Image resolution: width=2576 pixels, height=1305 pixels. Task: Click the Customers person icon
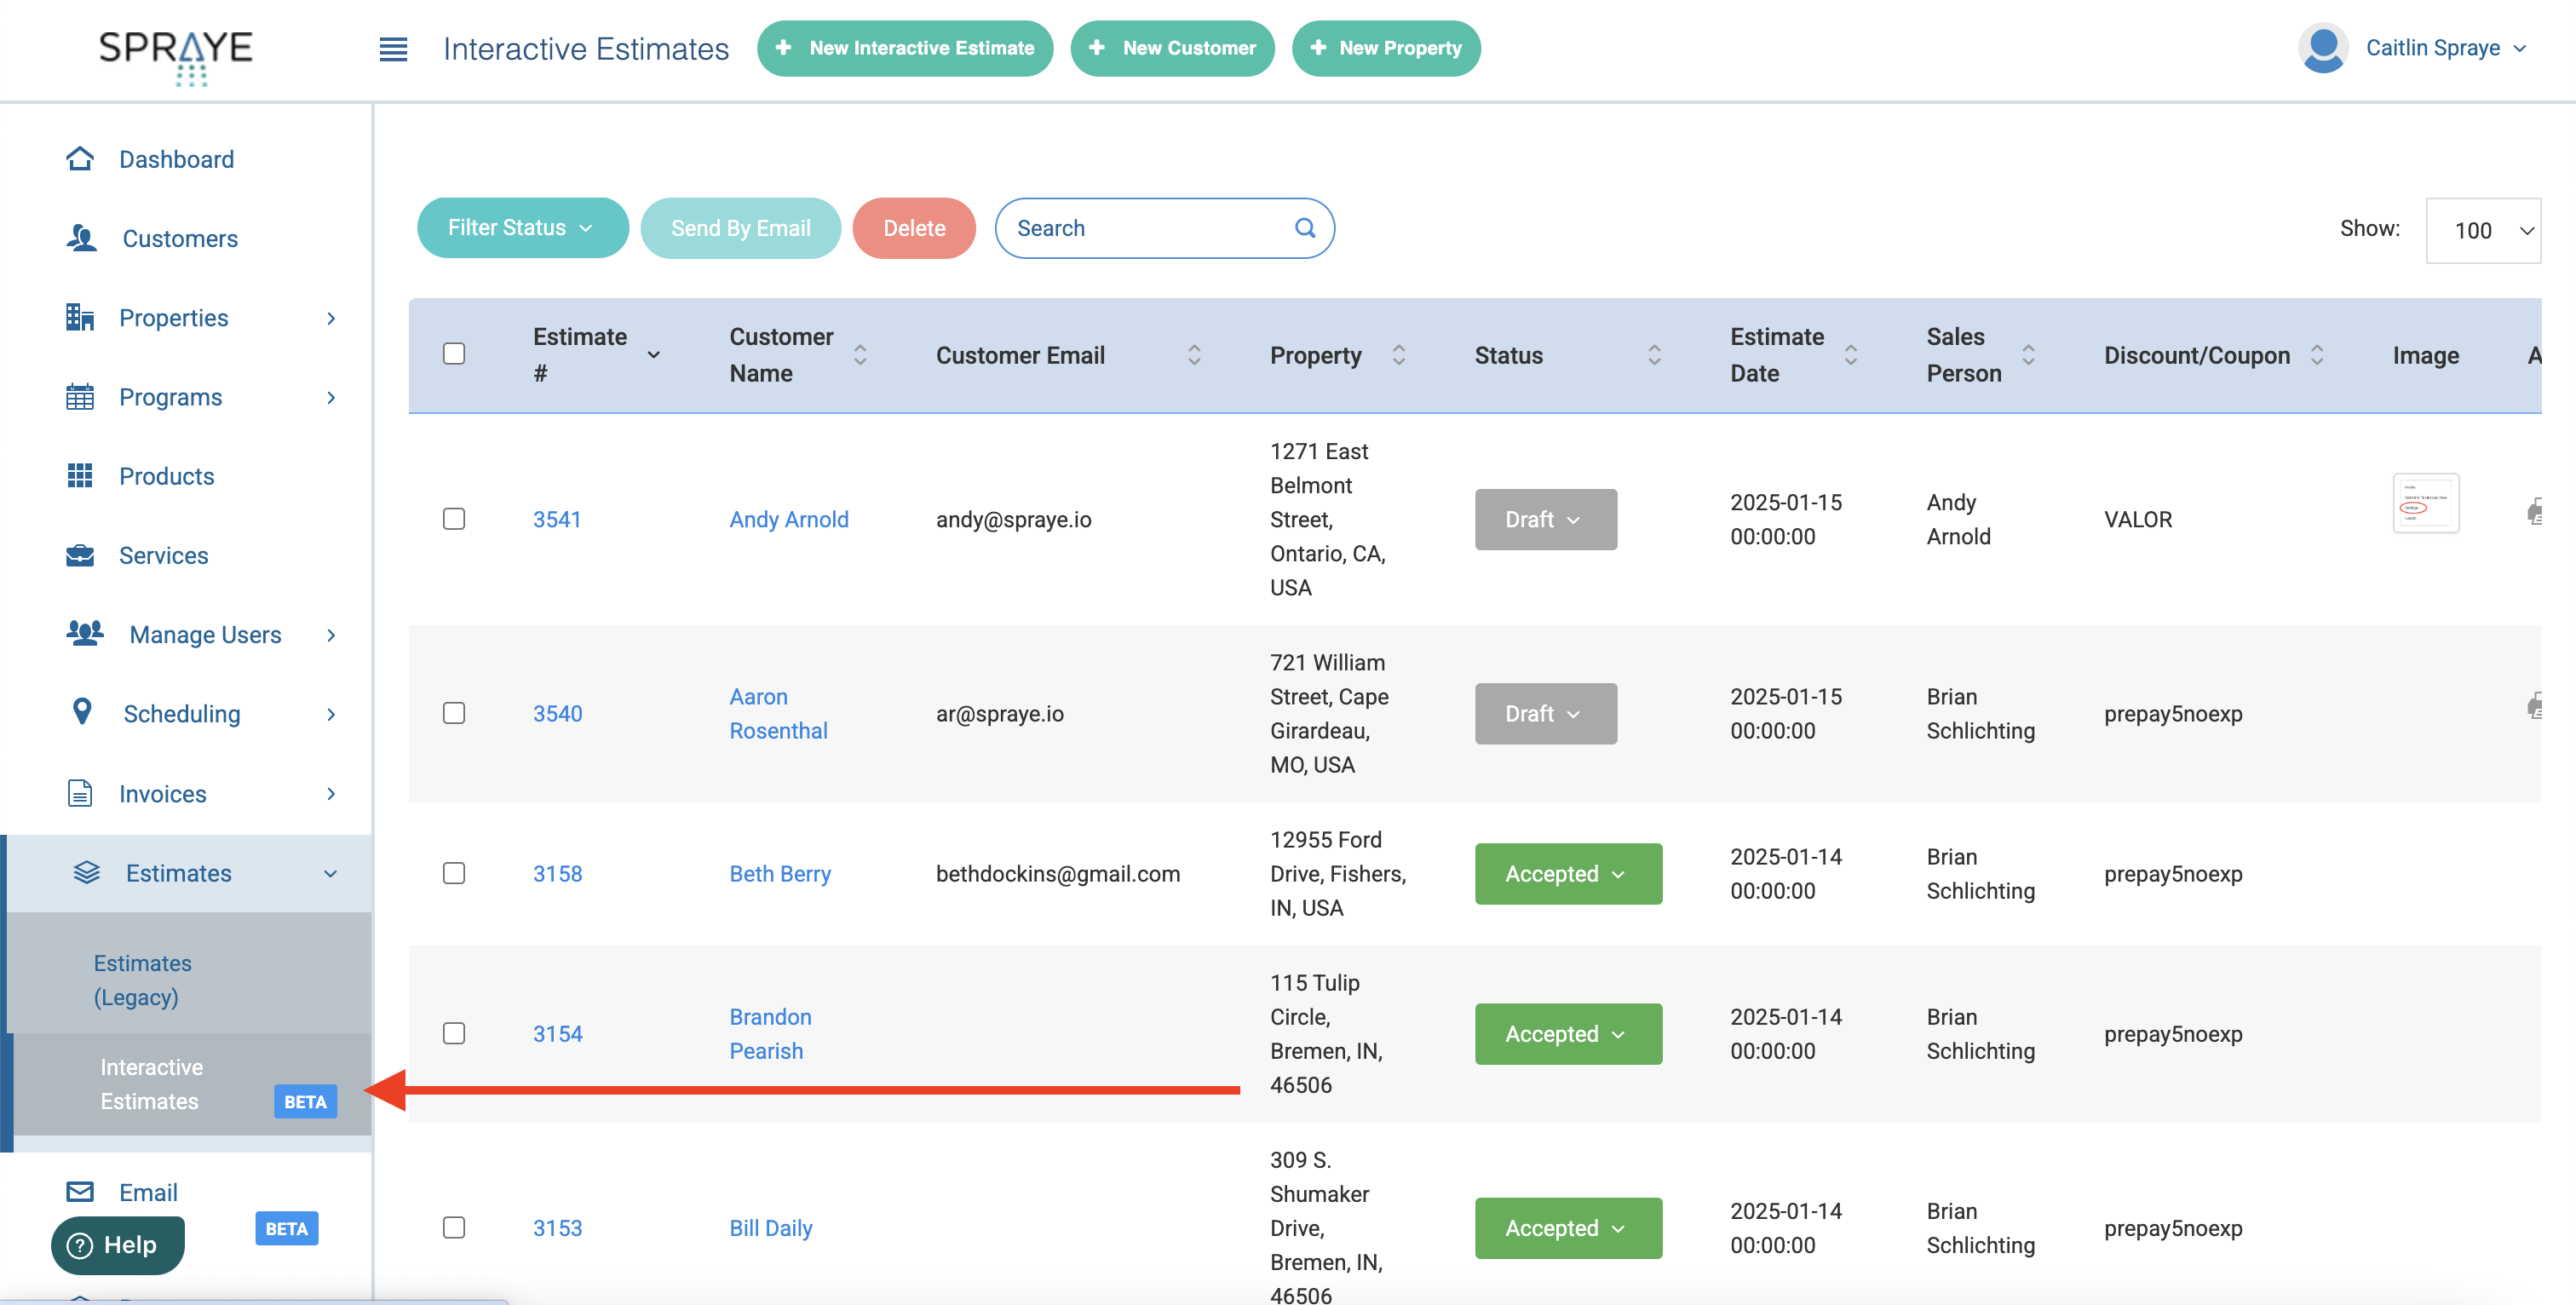82,238
